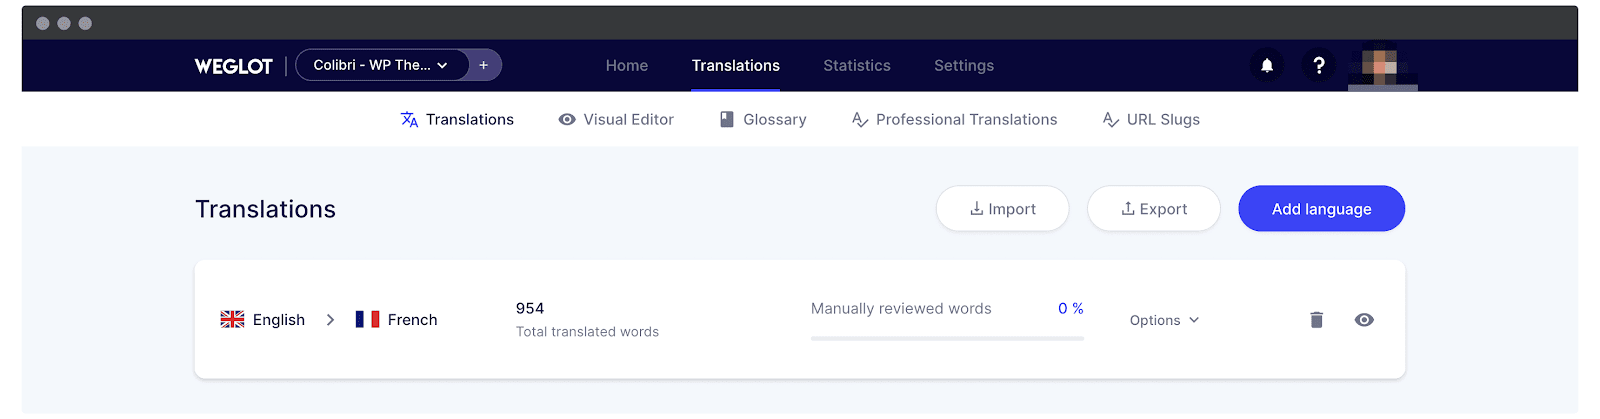The height and width of the screenshot is (419, 1600).
Task: Click the Import button
Action: pyautogui.click(x=1003, y=208)
